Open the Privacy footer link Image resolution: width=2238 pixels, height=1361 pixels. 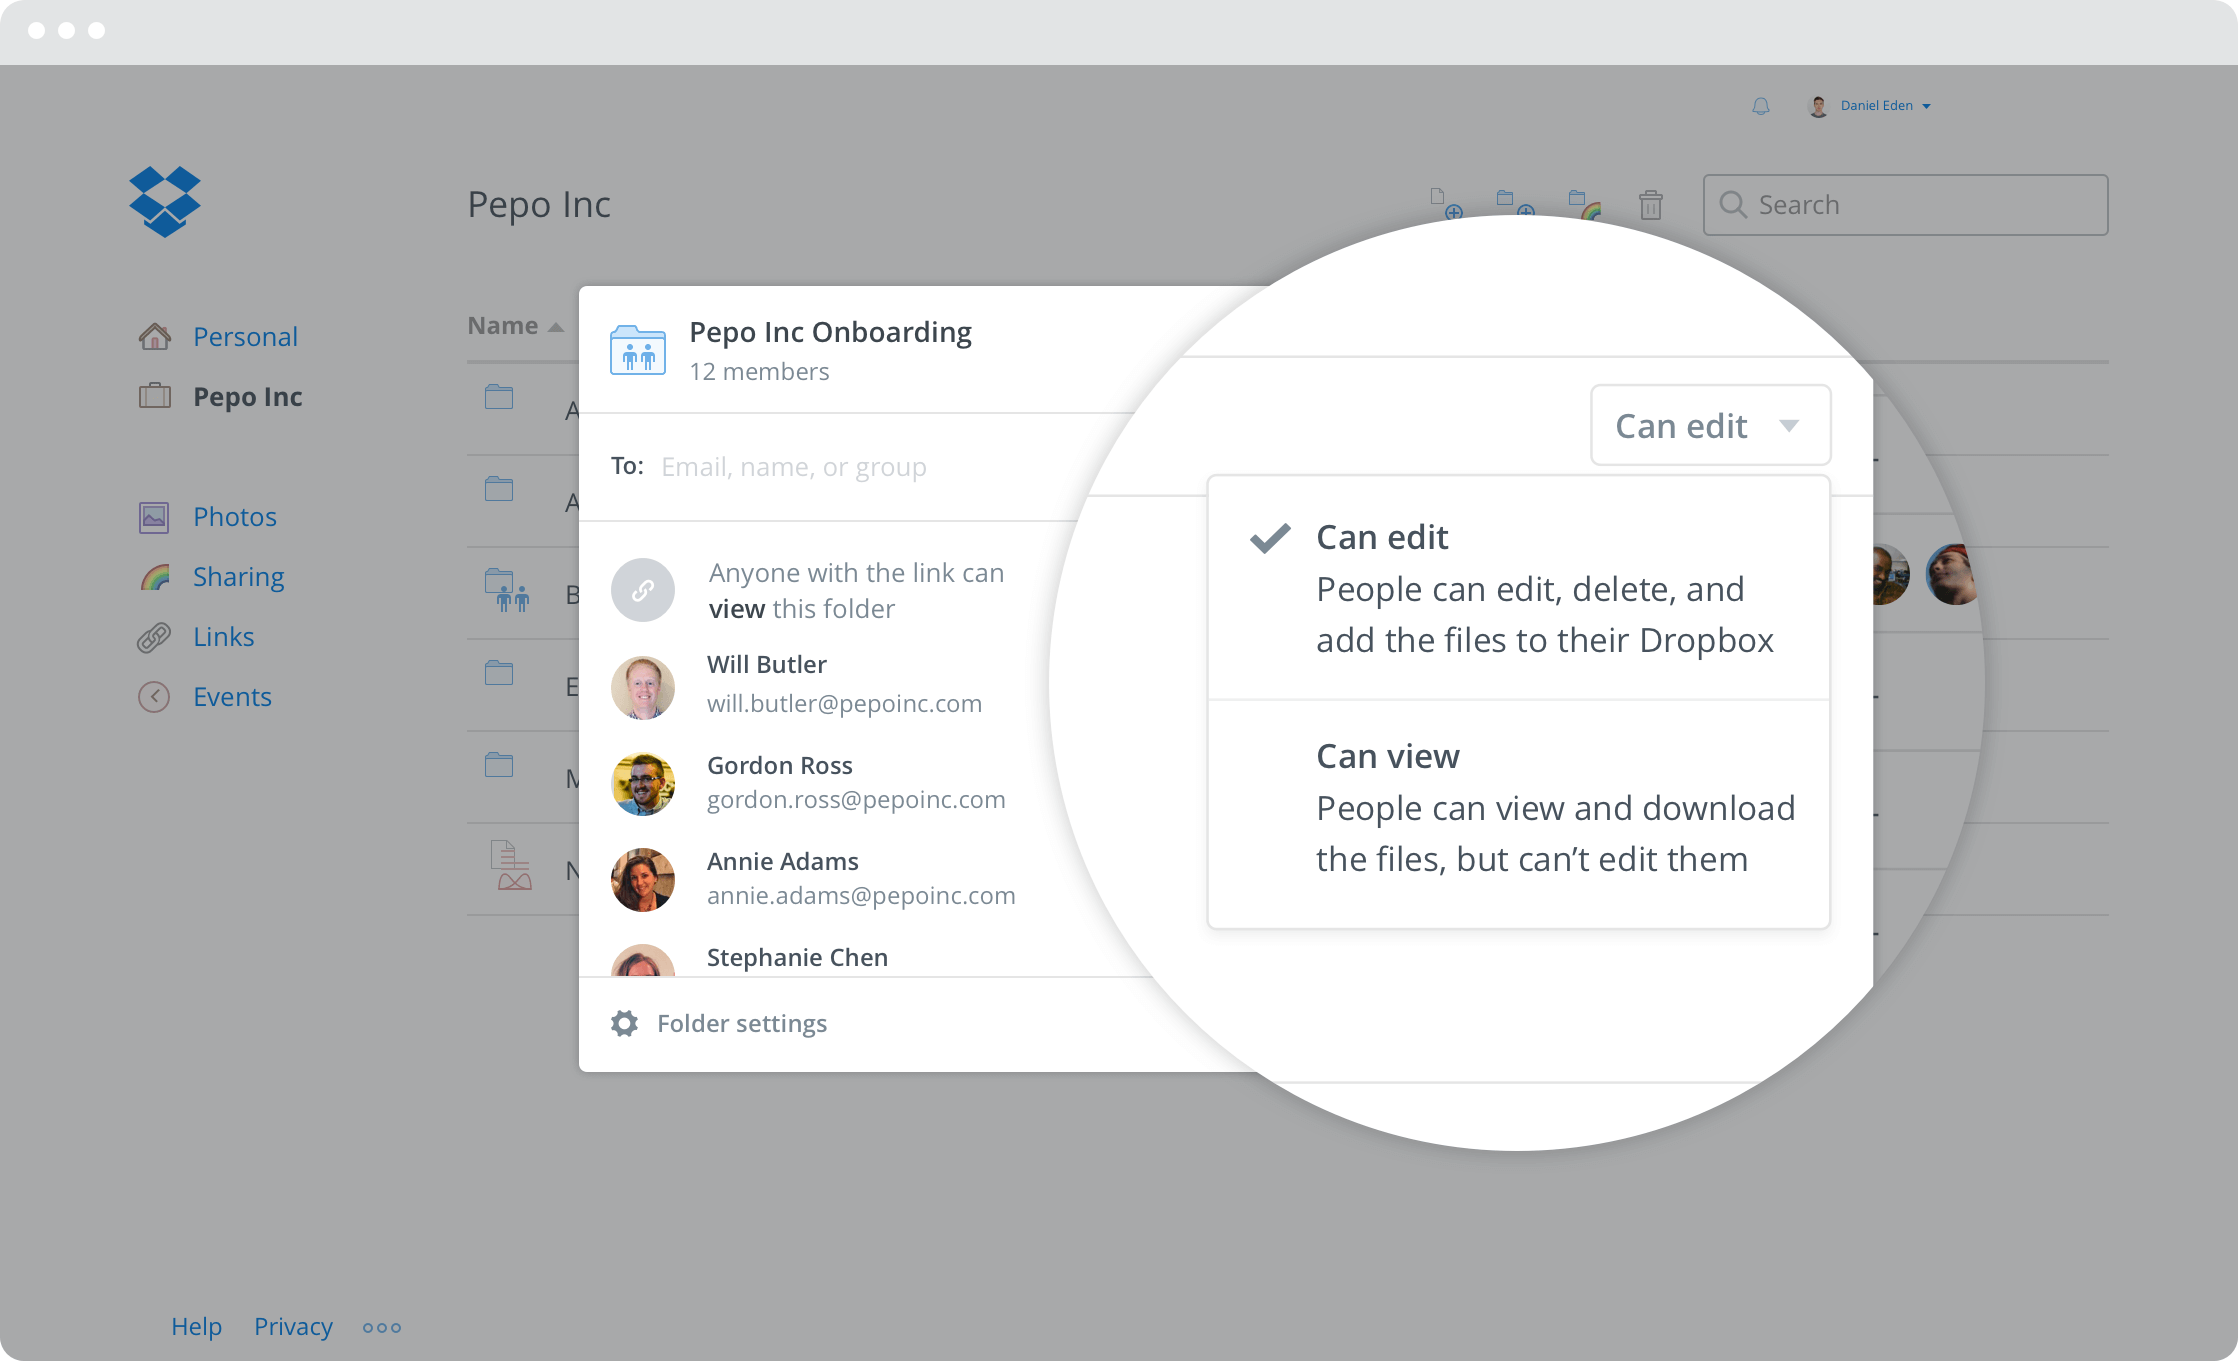[293, 1326]
